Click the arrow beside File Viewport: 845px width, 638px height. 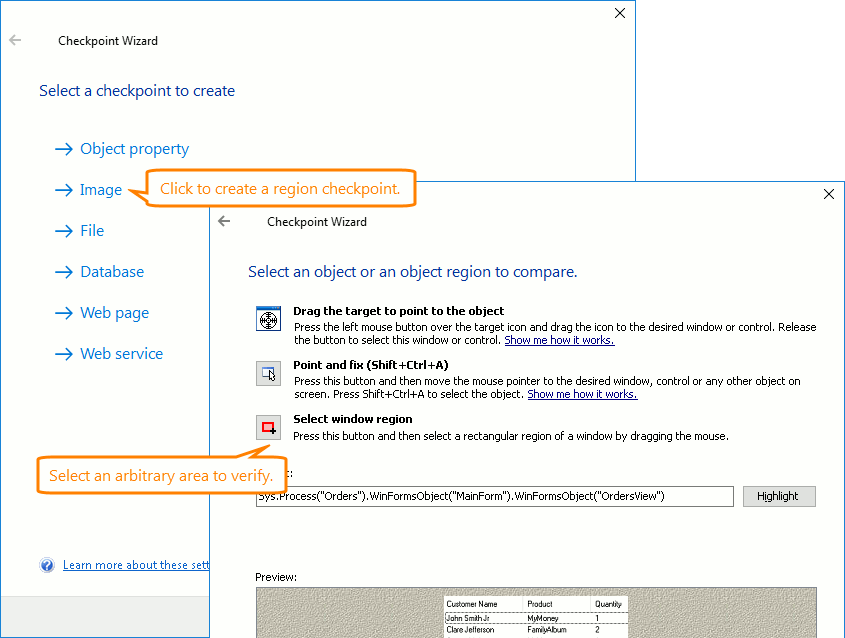(x=64, y=231)
